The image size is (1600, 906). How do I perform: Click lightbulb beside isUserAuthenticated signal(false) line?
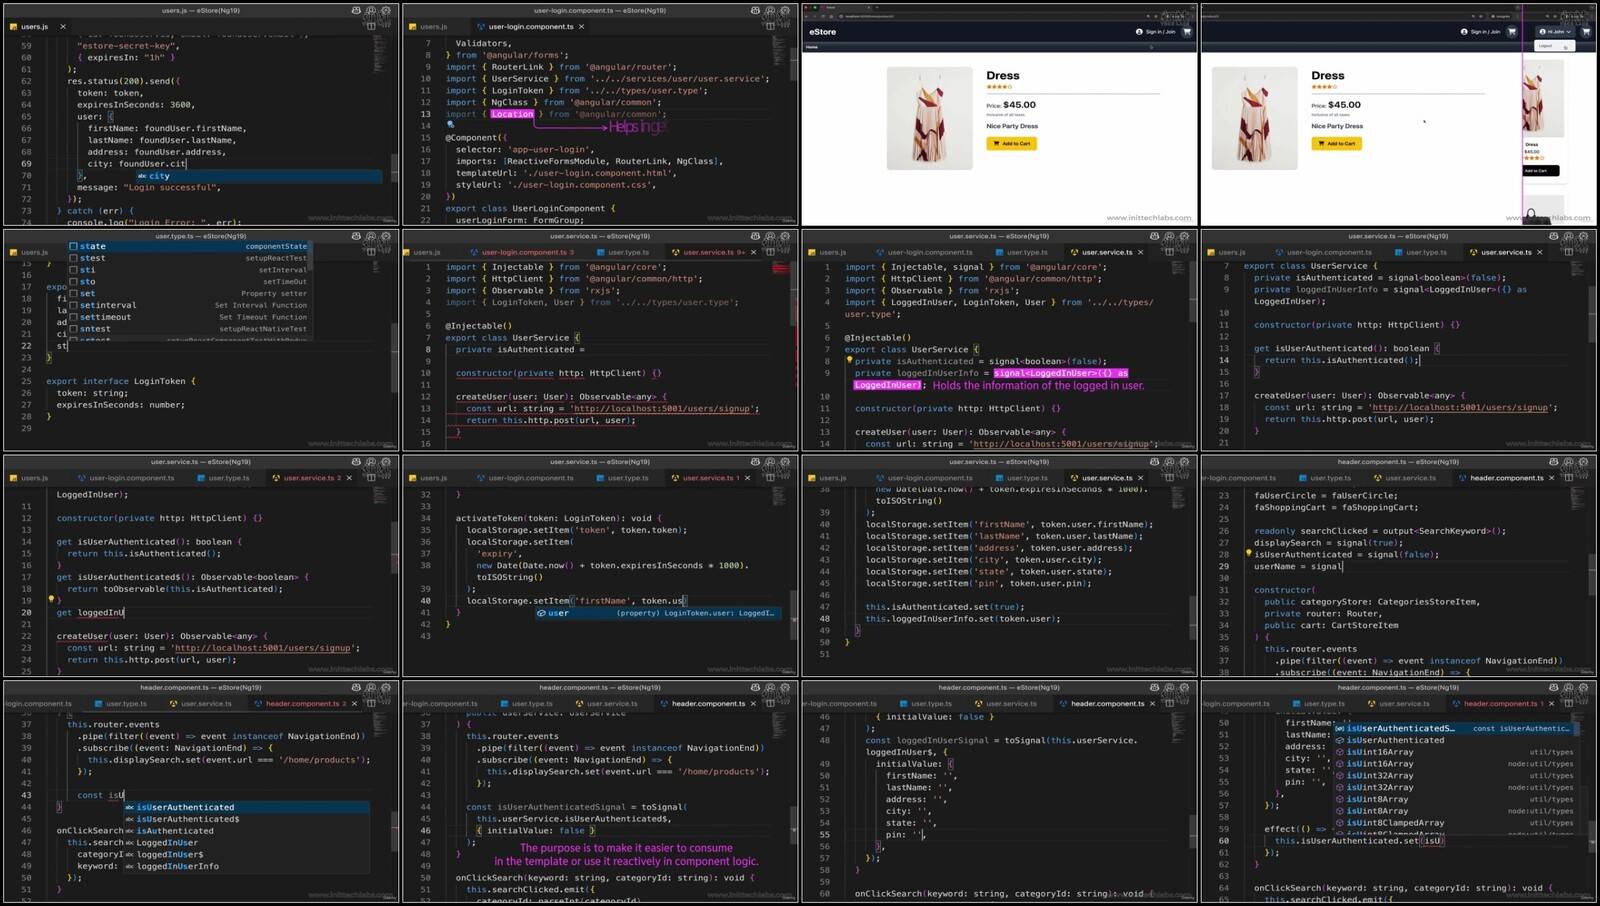(x=1248, y=553)
